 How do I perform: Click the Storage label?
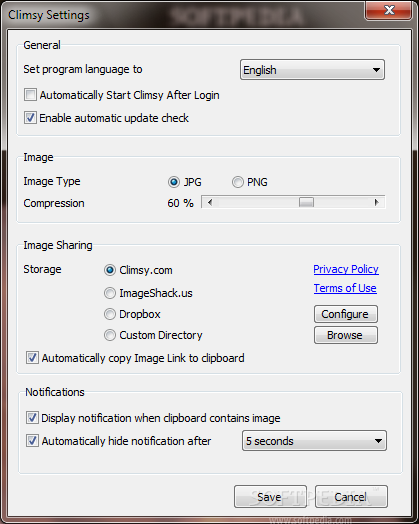click(42, 269)
